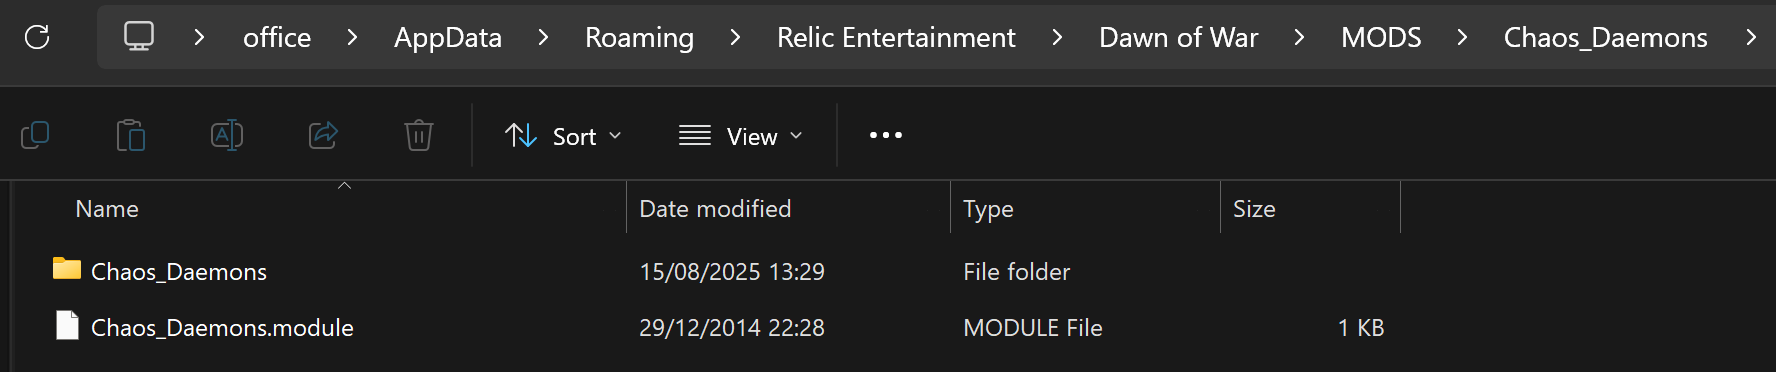Expand chevron after Chaos_Daemons breadcrumb
This screenshot has height=372, width=1776.
(1751, 38)
